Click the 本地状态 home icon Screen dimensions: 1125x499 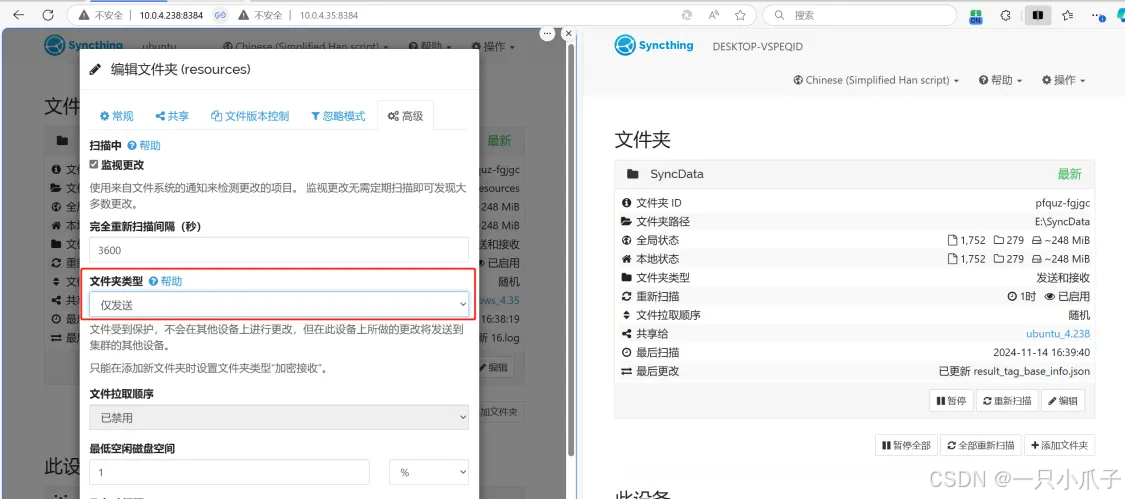coord(626,259)
